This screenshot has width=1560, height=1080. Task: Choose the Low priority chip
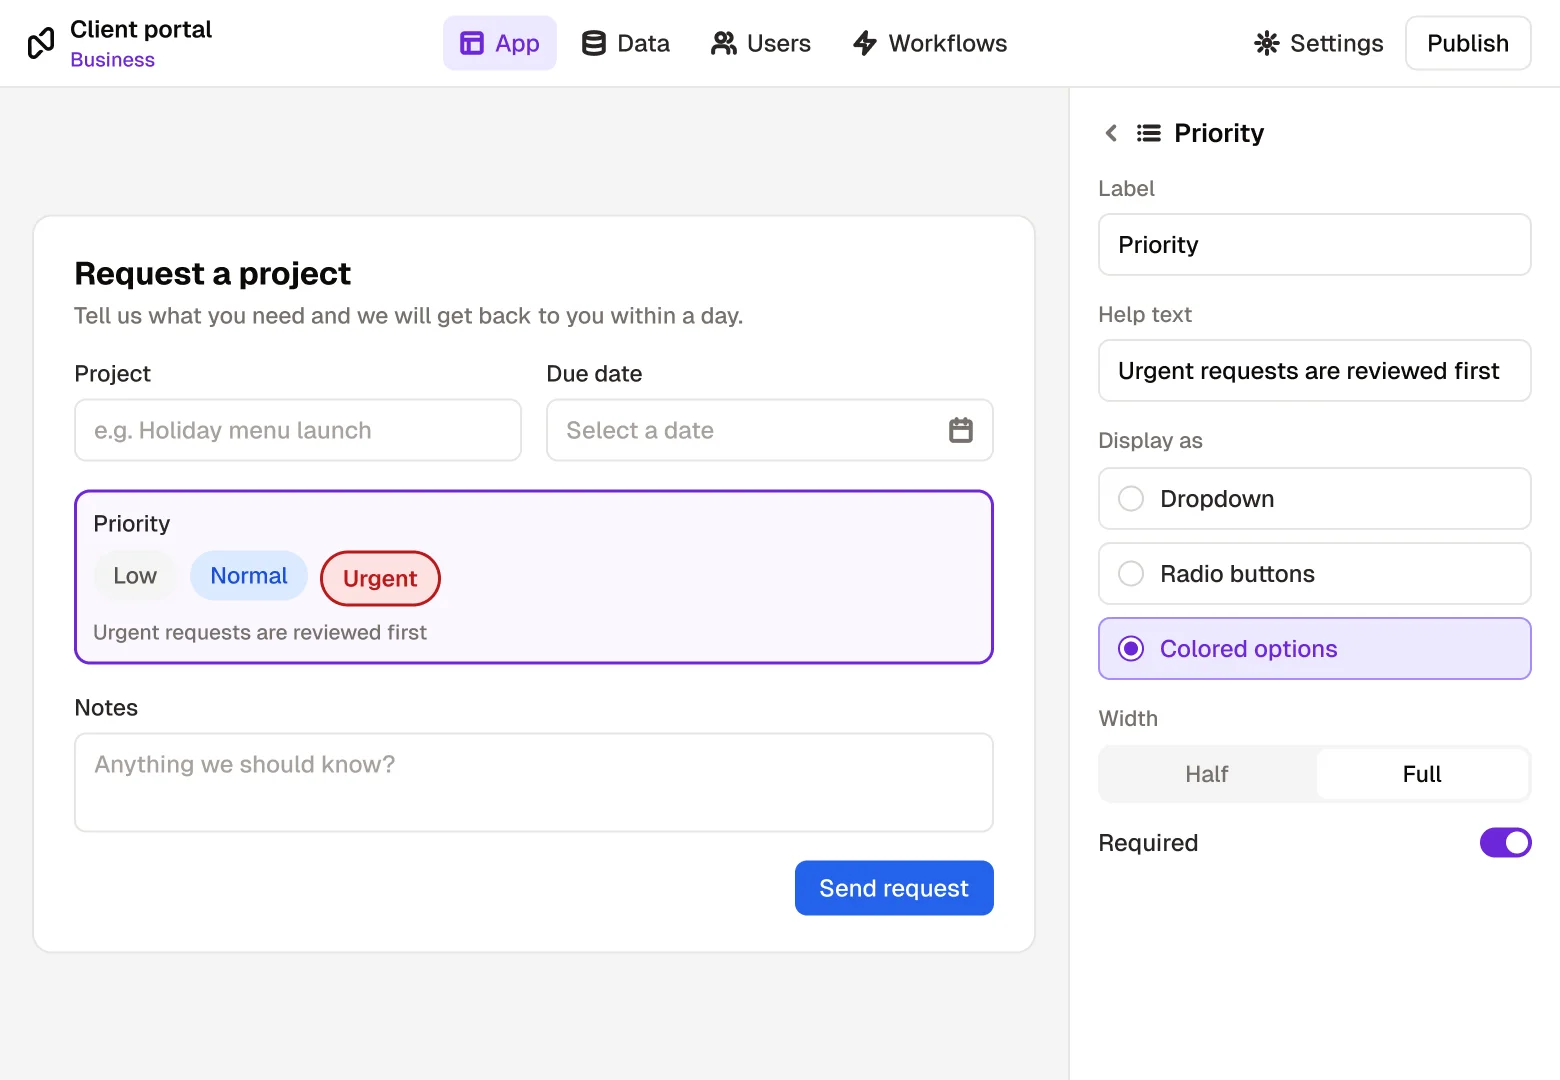[135, 576]
